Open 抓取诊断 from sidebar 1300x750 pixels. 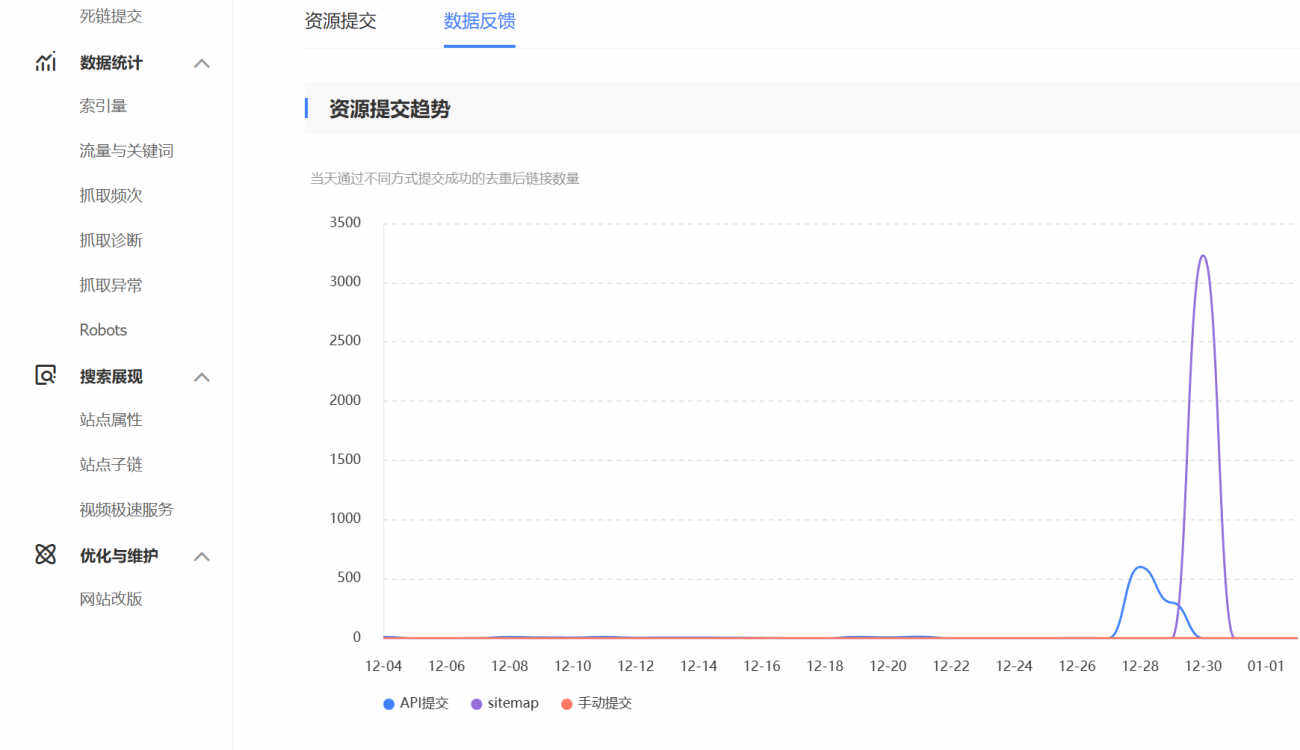click(111, 240)
